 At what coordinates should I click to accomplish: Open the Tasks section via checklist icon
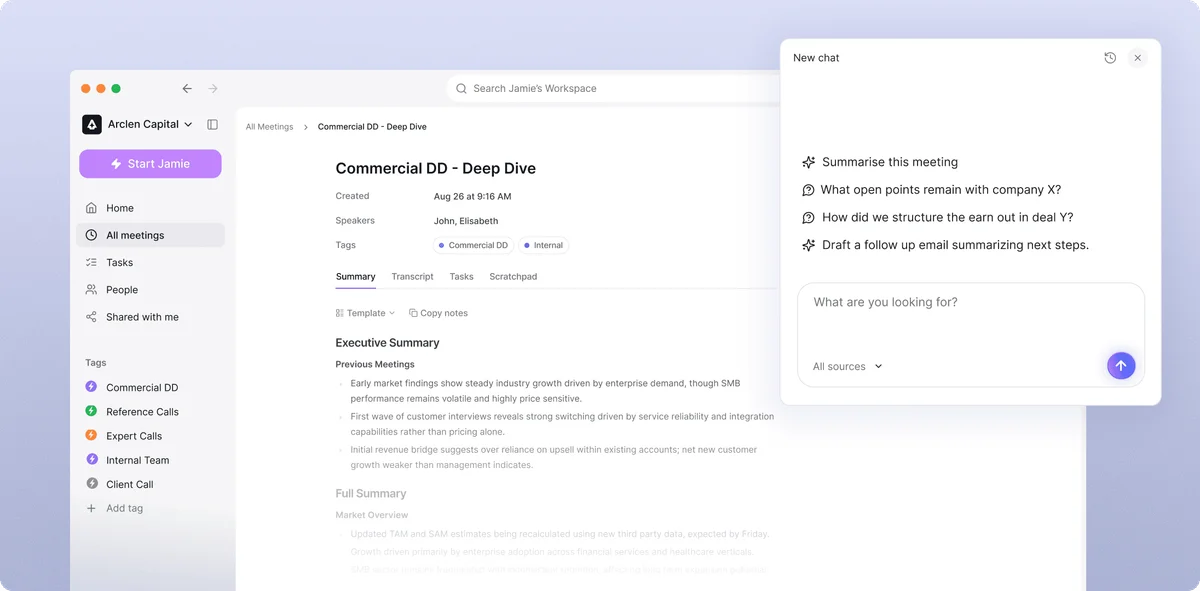click(92, 262)
